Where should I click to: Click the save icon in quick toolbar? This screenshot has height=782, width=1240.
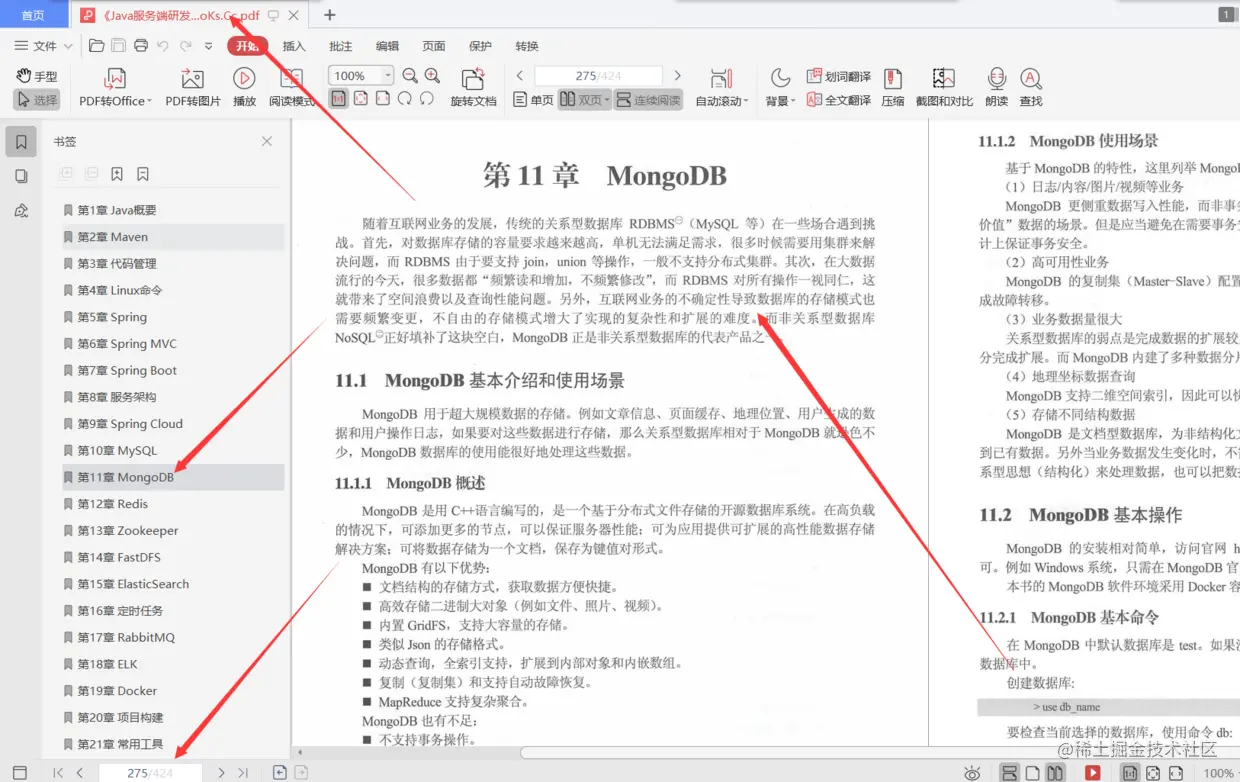pos(119,46)
